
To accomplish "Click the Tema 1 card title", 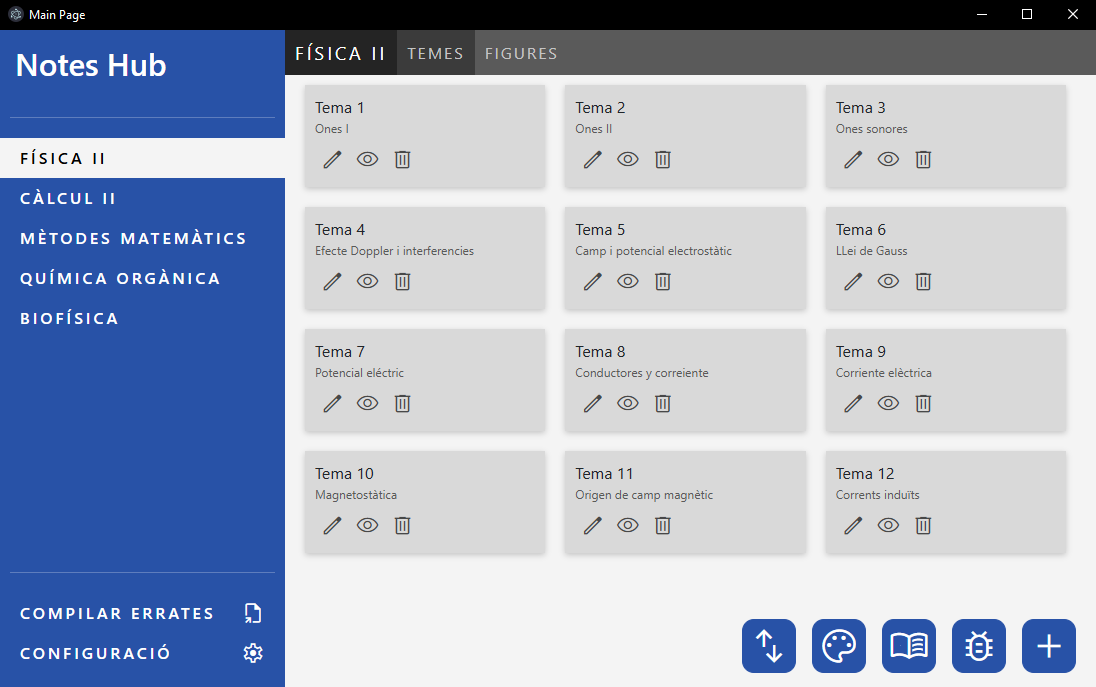I will pyautogui.click(x=340, y=108).
